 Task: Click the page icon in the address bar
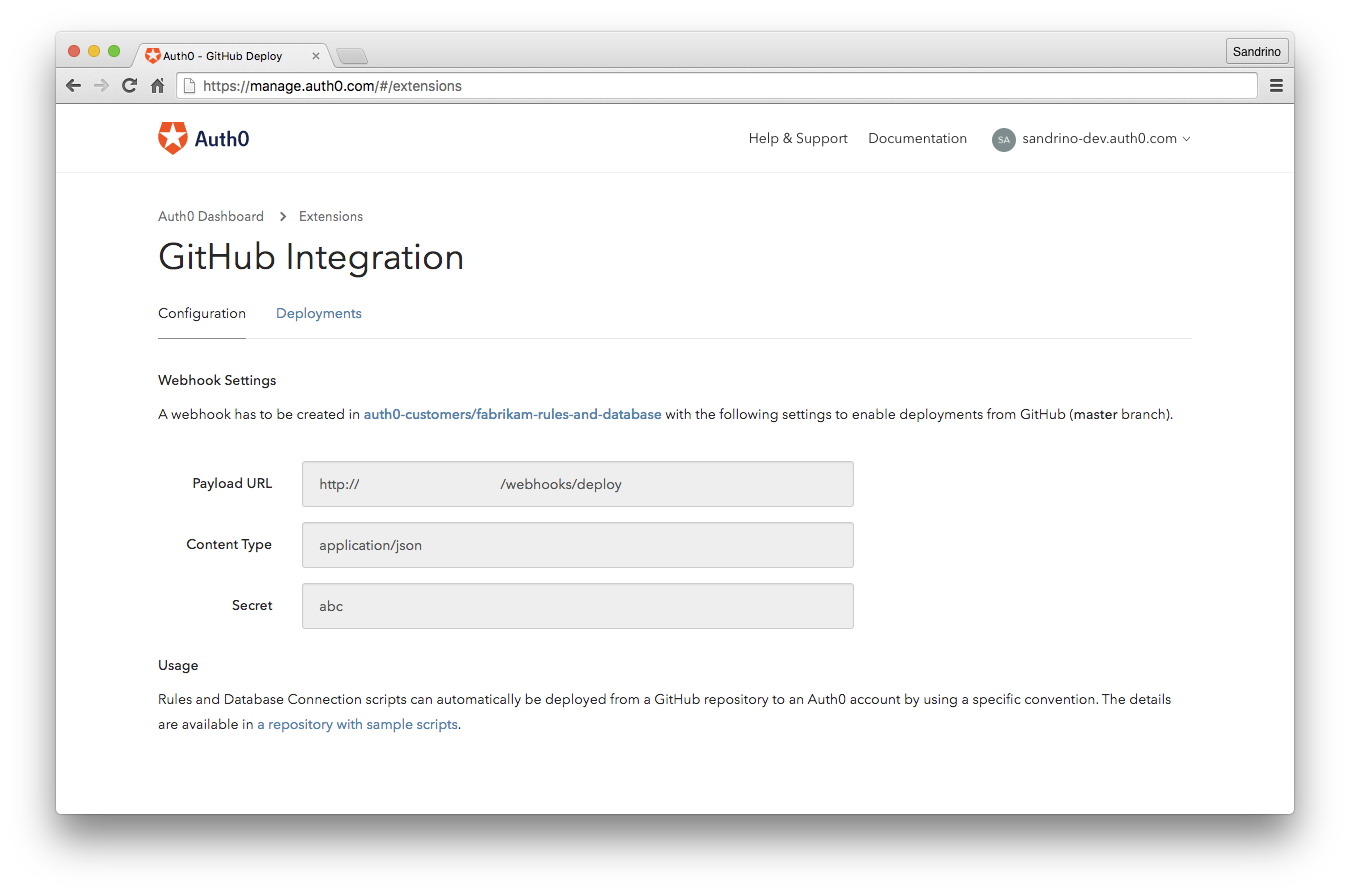(x=189, y=85)
